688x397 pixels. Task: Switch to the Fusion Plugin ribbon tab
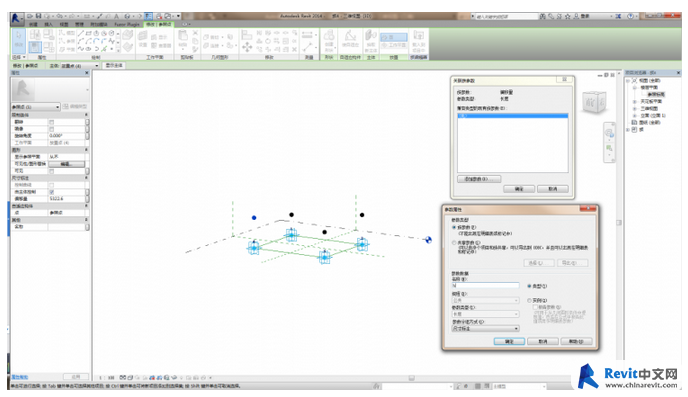point(127,25)
